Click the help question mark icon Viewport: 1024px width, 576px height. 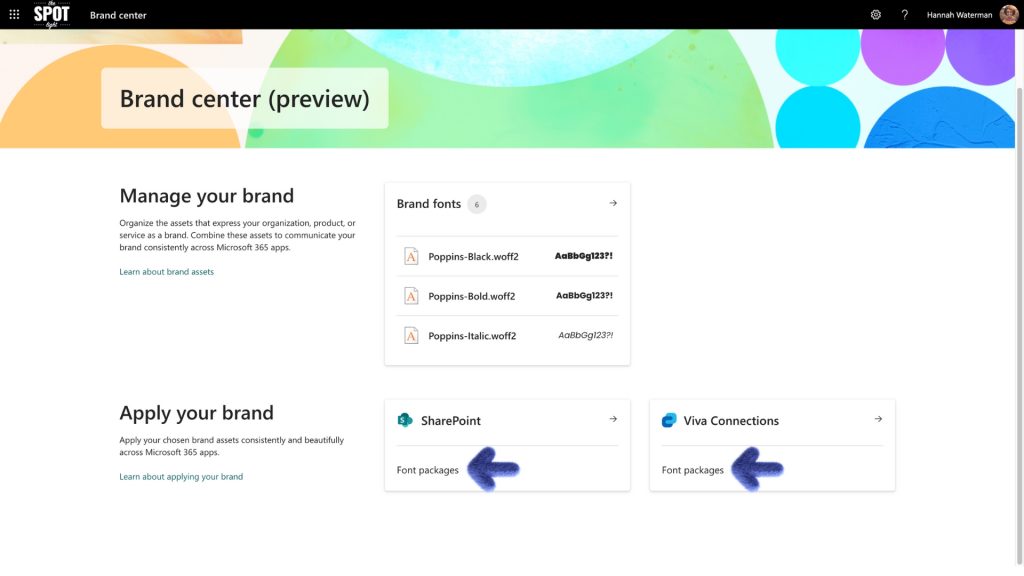click(905, 15)
